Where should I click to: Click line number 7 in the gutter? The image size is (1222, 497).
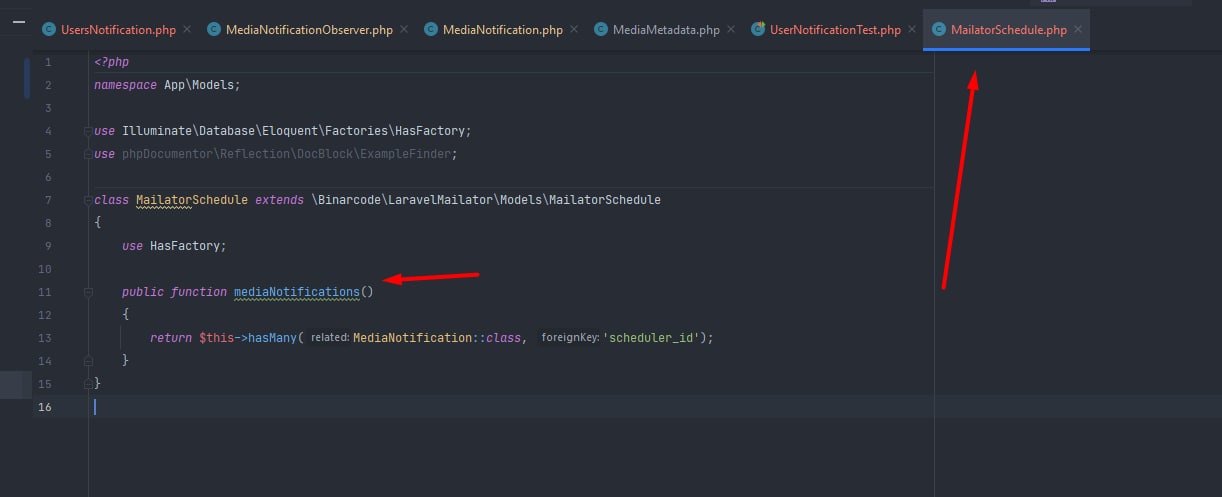[48, 200]
